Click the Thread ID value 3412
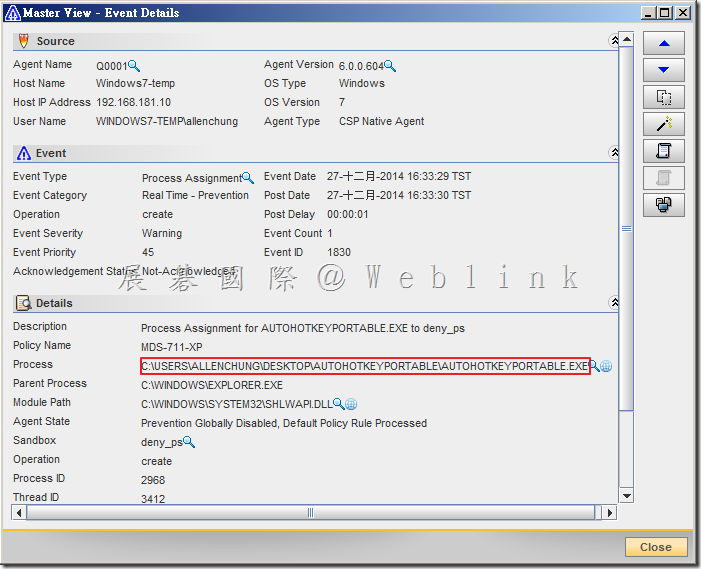Viewport: 701px width, 569px height. [153, 499]
